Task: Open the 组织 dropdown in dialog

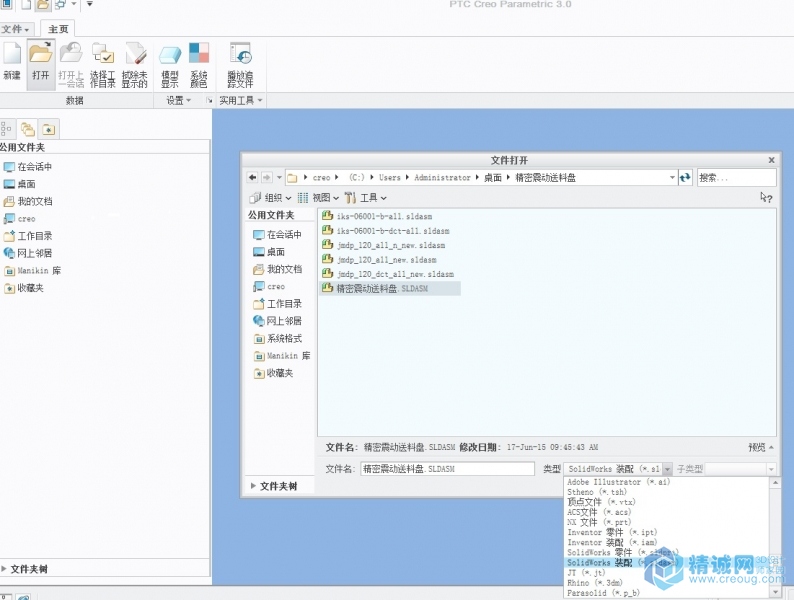Action: point(271,197)
